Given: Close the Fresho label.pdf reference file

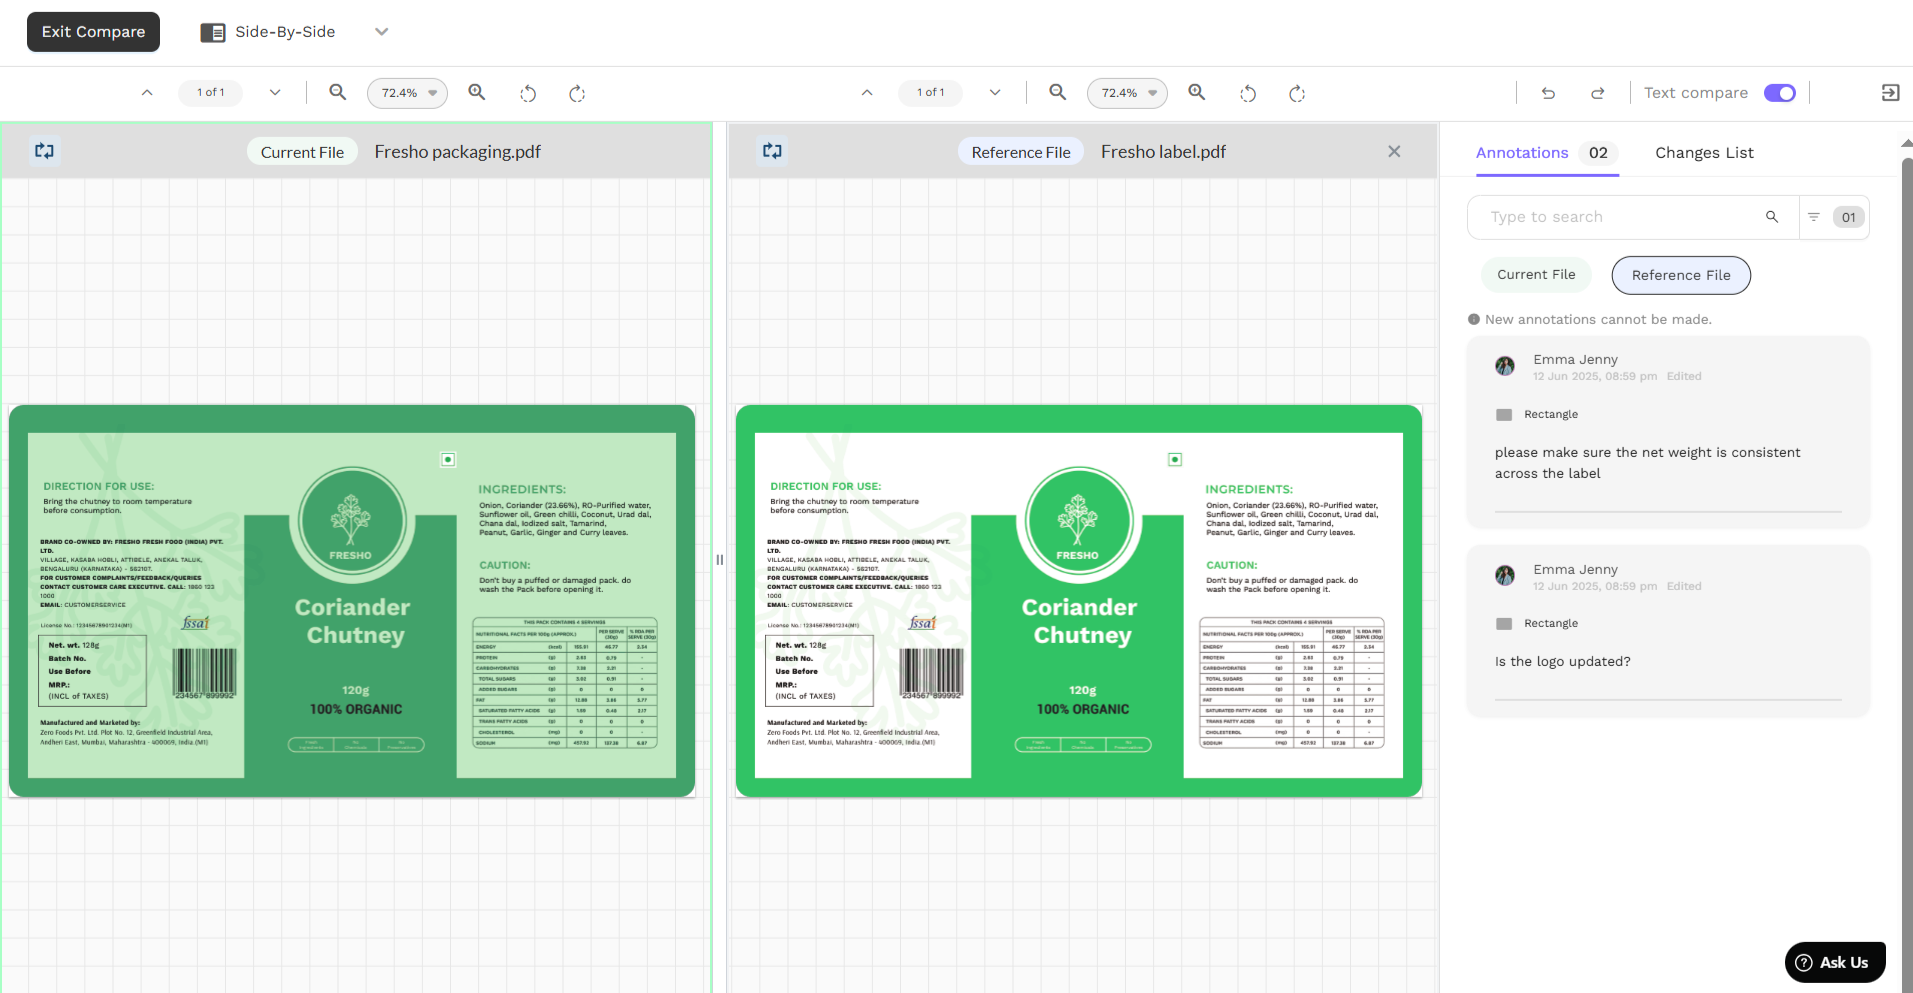Looking at the screenshot, I should tap(1394, 151).
